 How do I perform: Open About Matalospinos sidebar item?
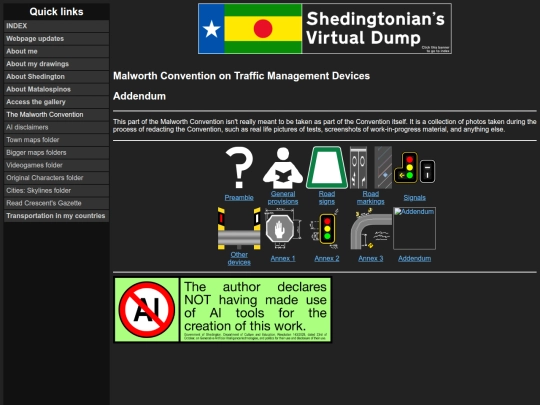coord(56,89)
